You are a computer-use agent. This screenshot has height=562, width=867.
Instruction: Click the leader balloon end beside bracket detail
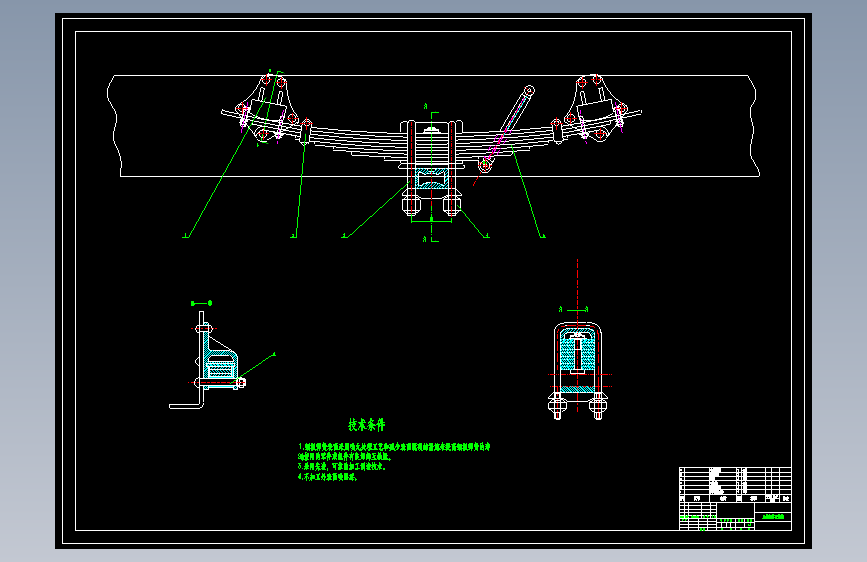[274, 354]
